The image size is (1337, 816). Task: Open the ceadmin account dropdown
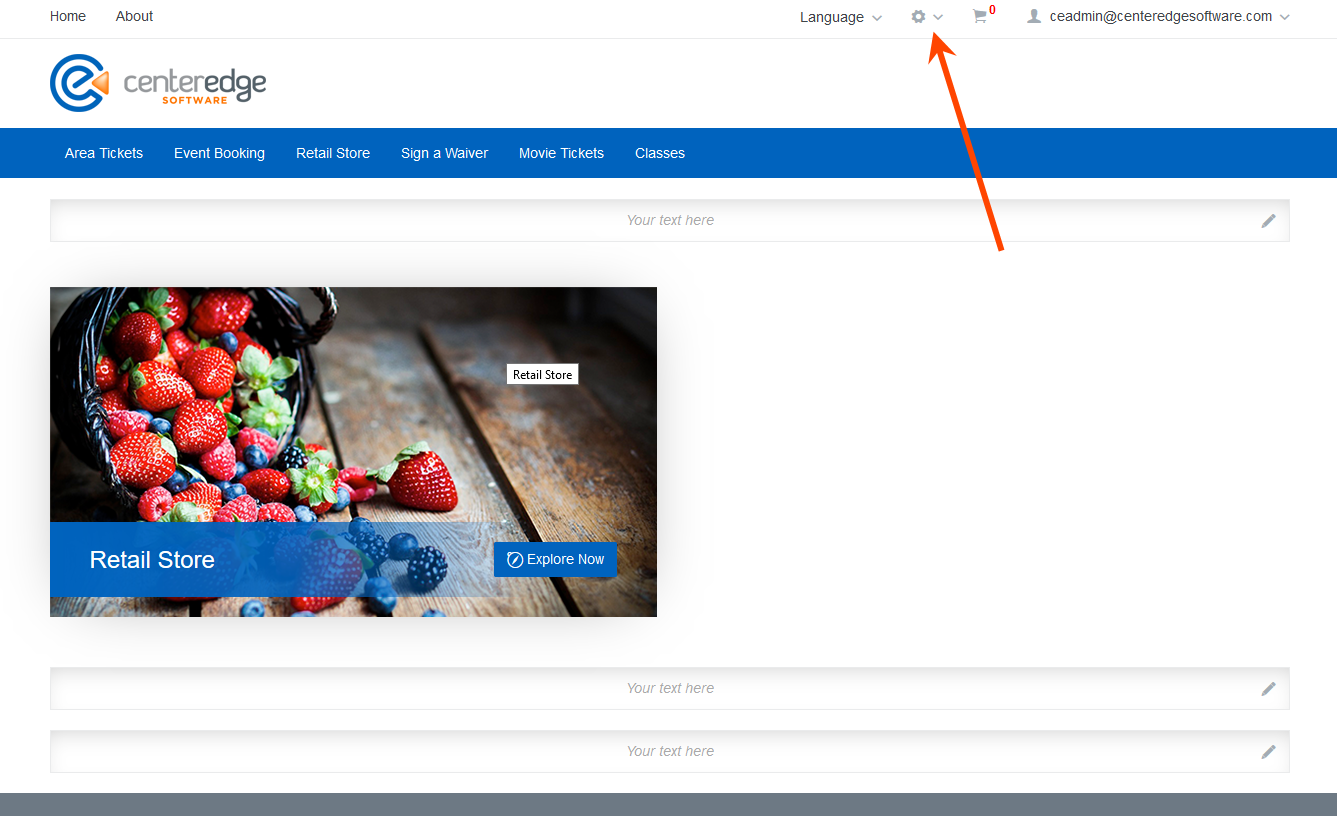click(x=1159, y=16)
